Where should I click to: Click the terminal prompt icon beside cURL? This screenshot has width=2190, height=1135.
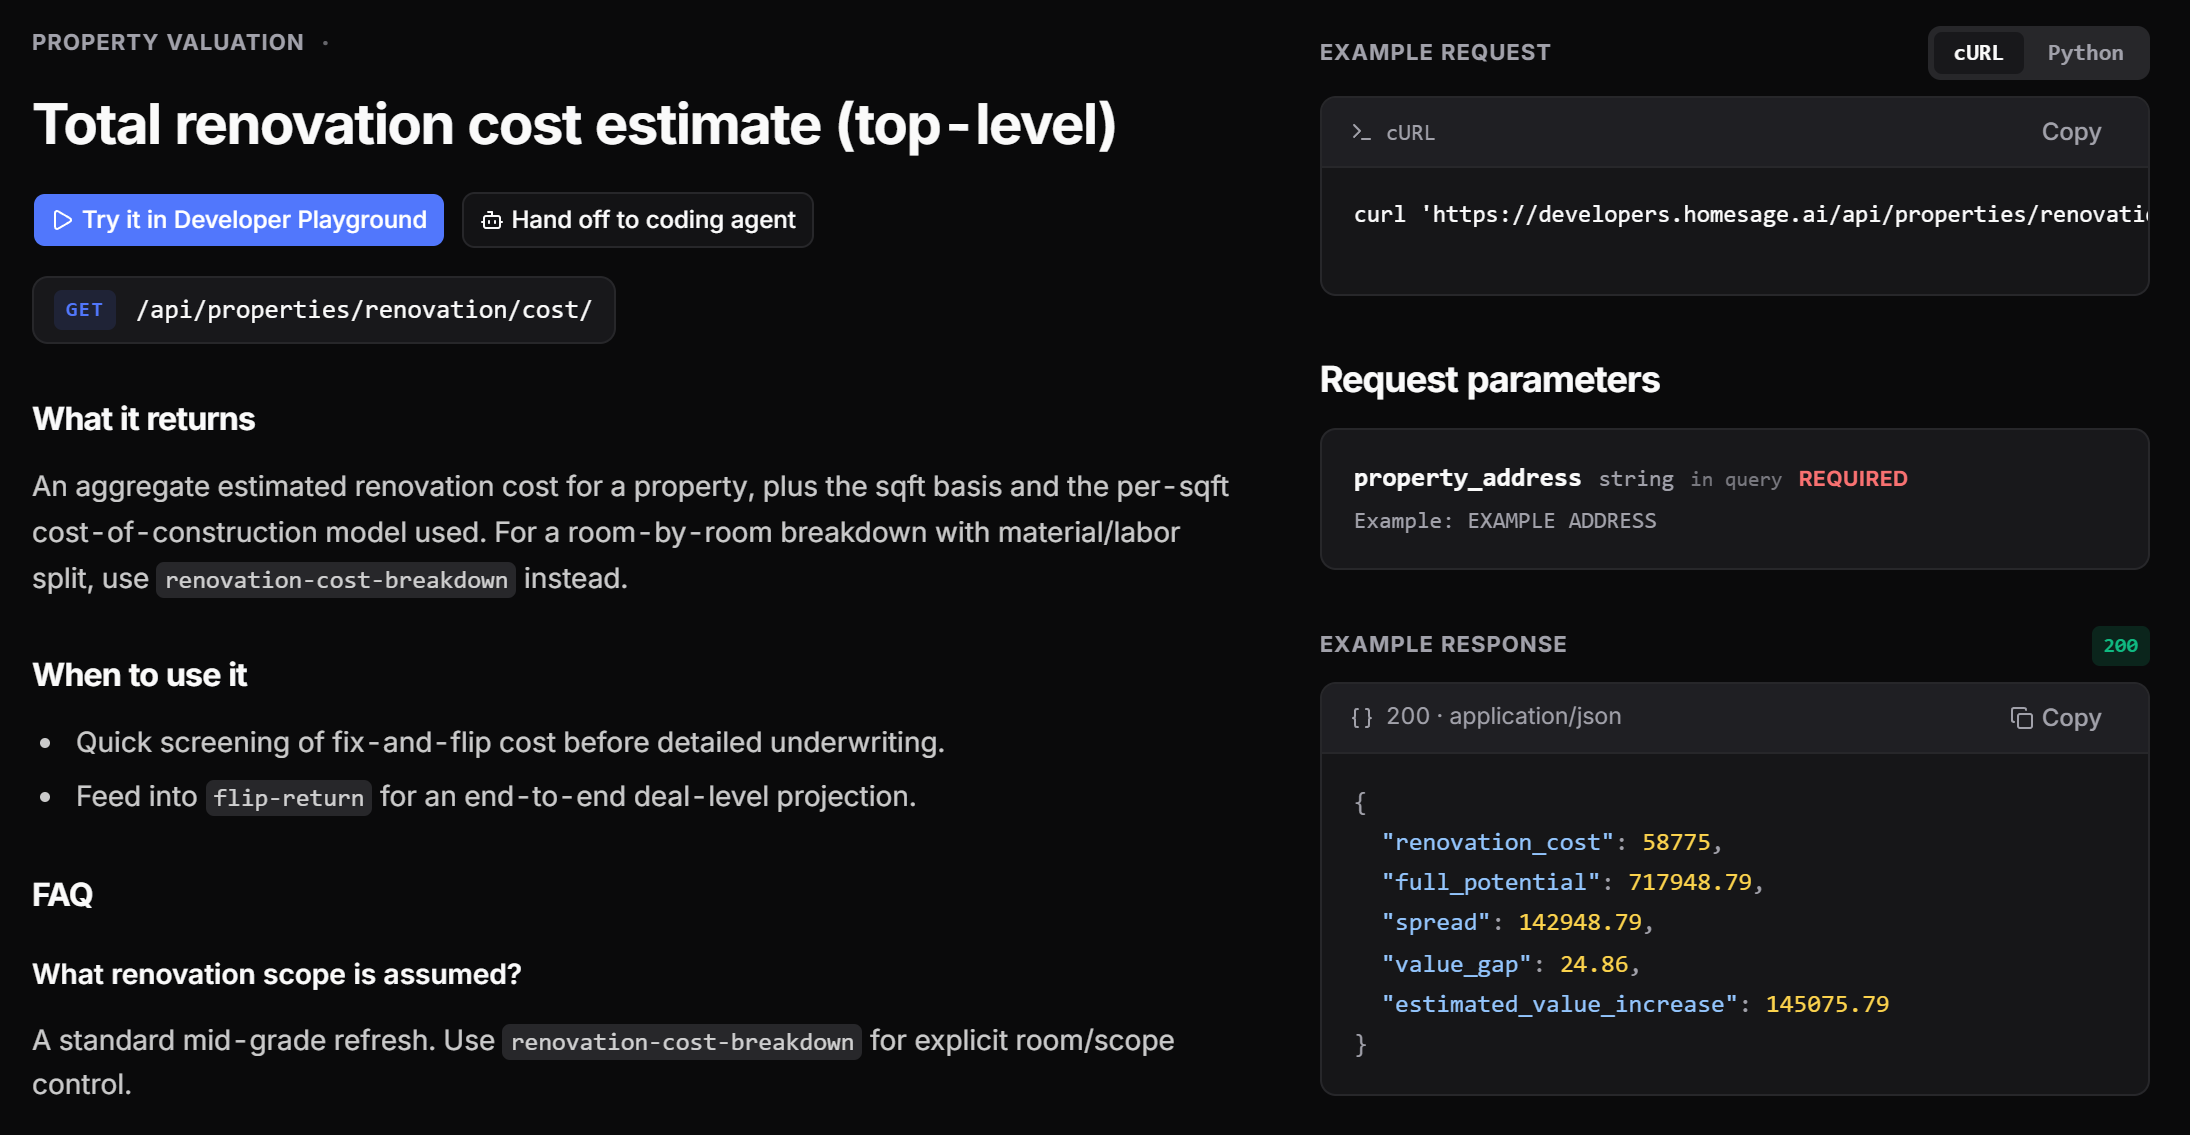point(1361,132)
